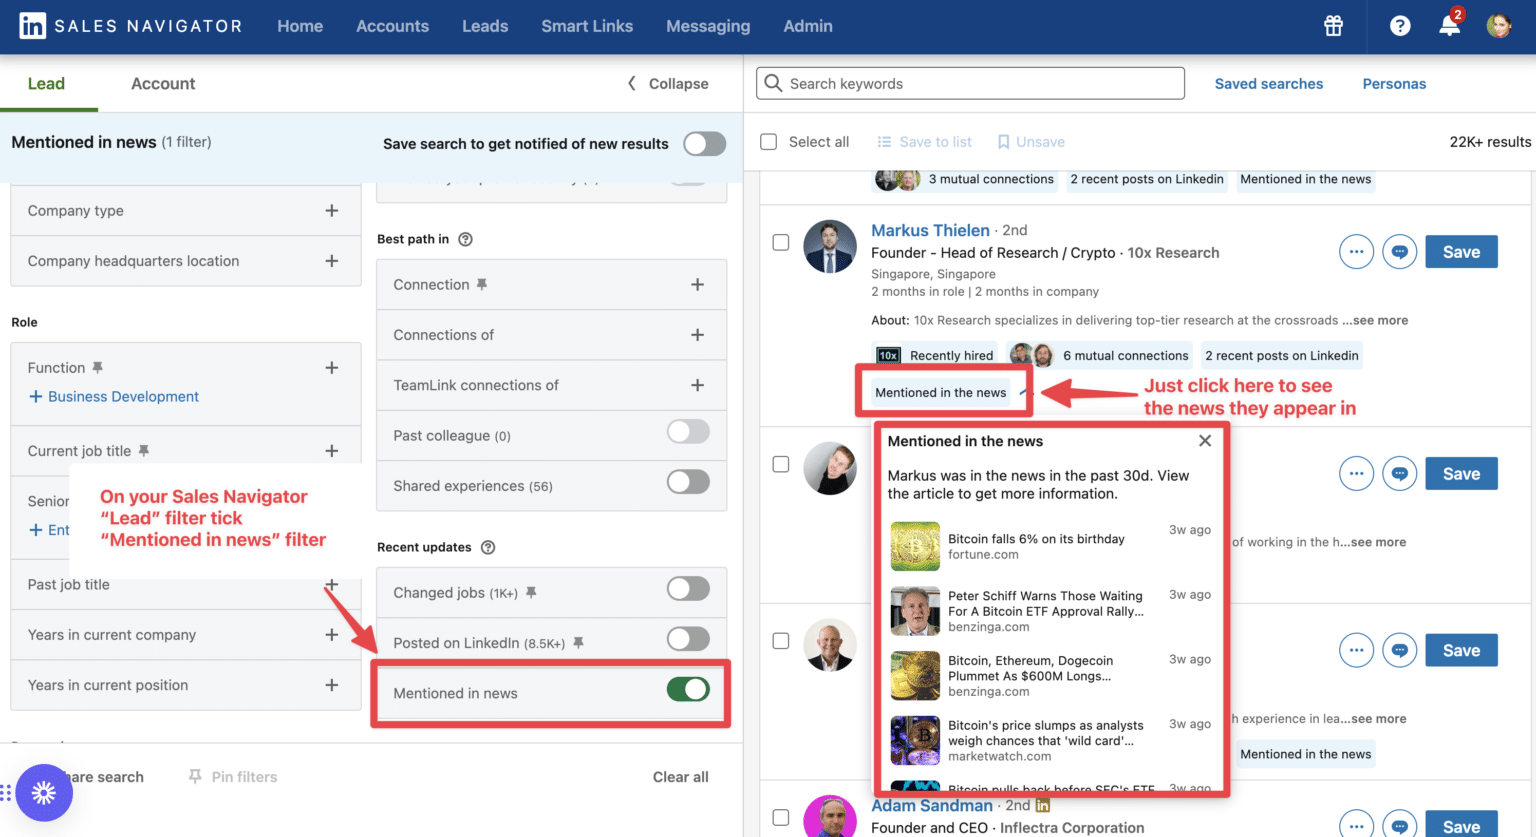Save Markus Thielen as a lead
This screenshot has height=837, width=1536.
pyautogui.click(x=1461, y=251)
